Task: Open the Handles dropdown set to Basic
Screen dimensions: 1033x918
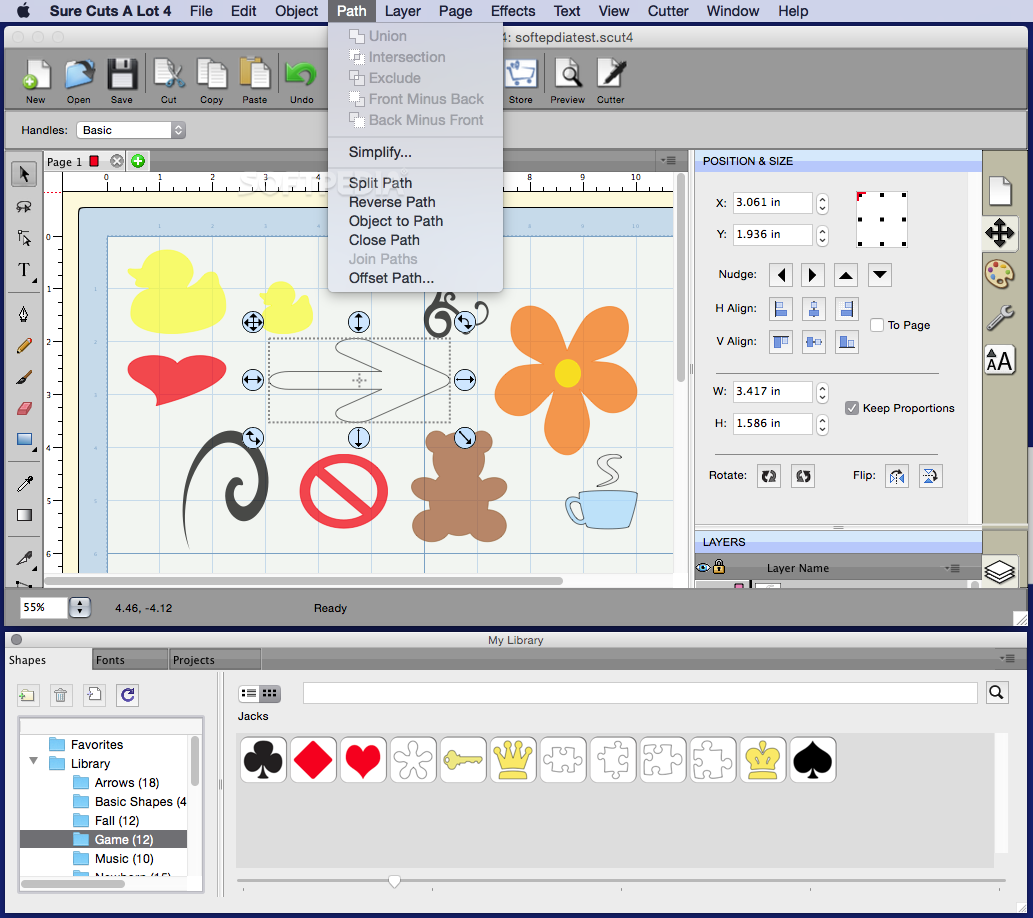Action: [x=131, y=130]
